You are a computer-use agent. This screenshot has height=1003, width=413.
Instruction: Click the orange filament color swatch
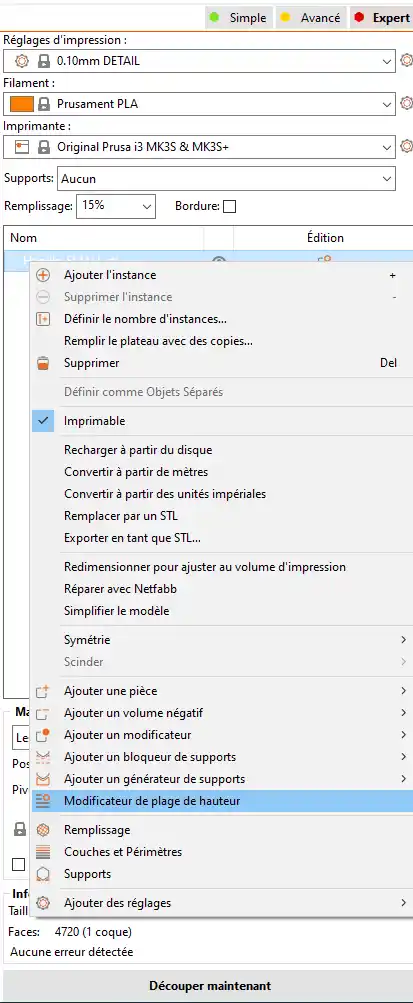click(22, 104)
